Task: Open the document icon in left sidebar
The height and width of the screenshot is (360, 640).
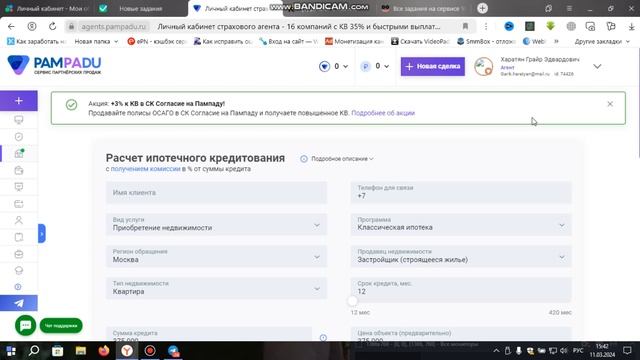Action: click(x=19, y=237)
